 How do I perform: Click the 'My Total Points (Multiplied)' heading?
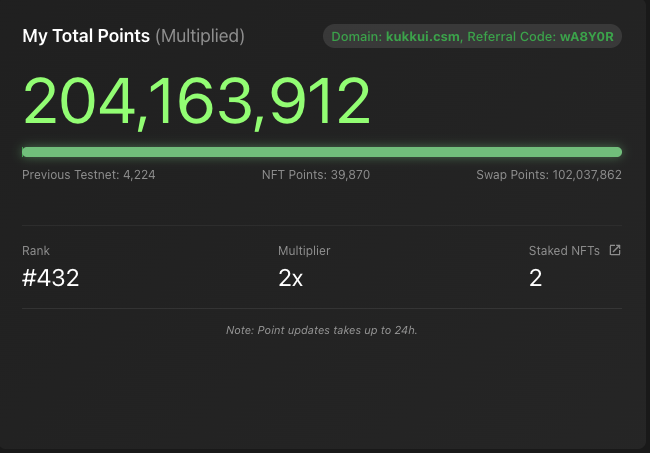(133, 36)
